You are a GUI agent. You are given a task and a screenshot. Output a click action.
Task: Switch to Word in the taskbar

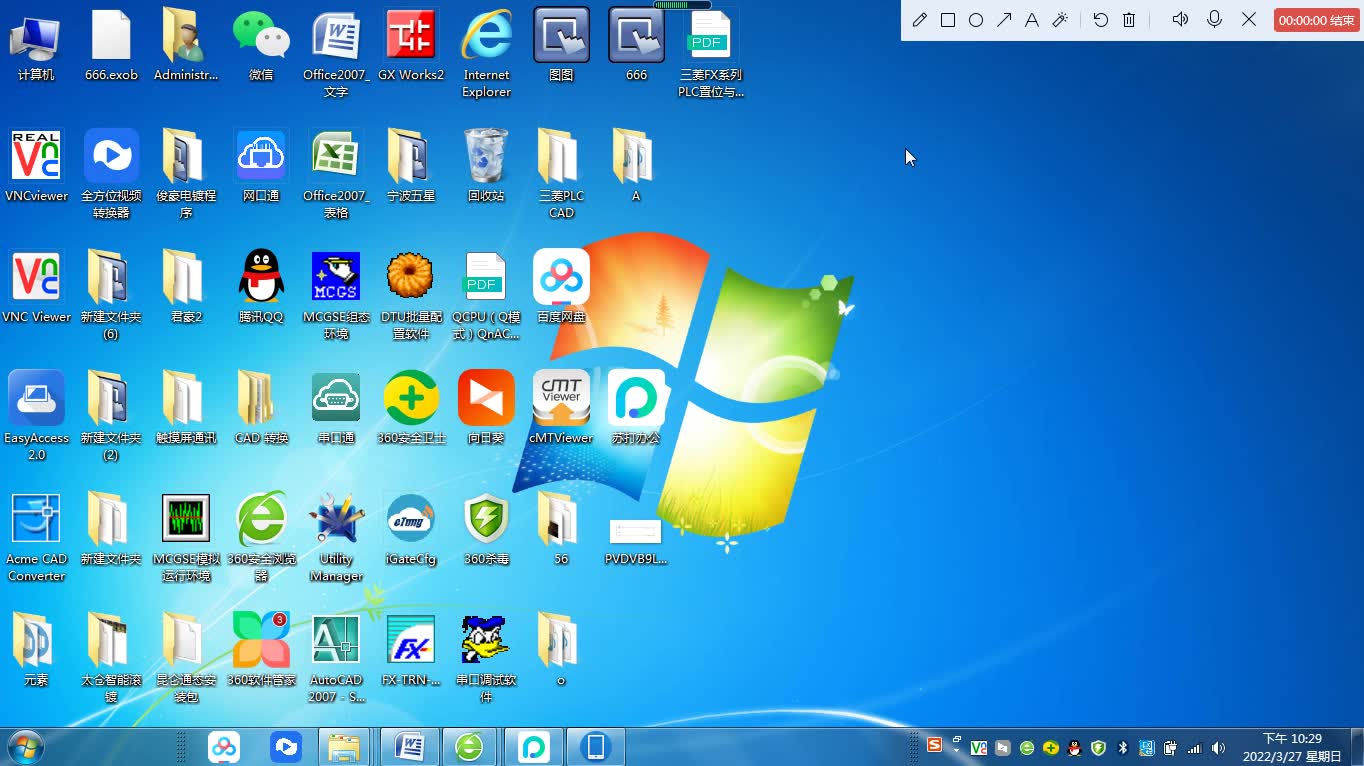pos(410,747)
